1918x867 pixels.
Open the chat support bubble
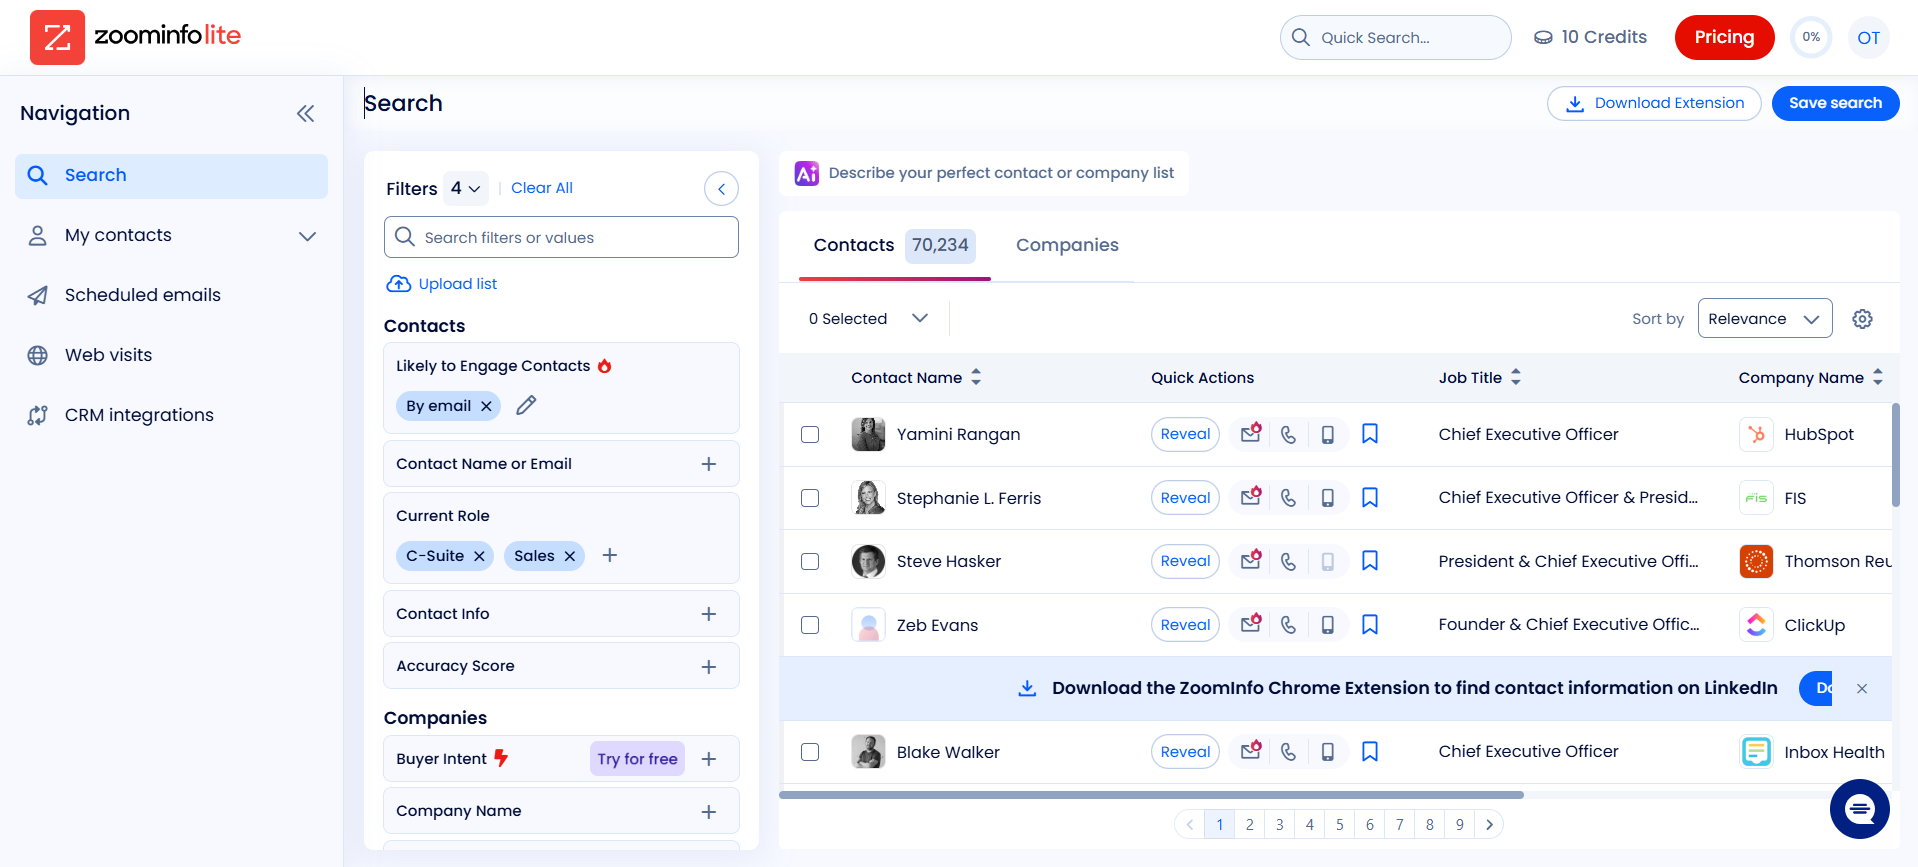point(1860,809)
